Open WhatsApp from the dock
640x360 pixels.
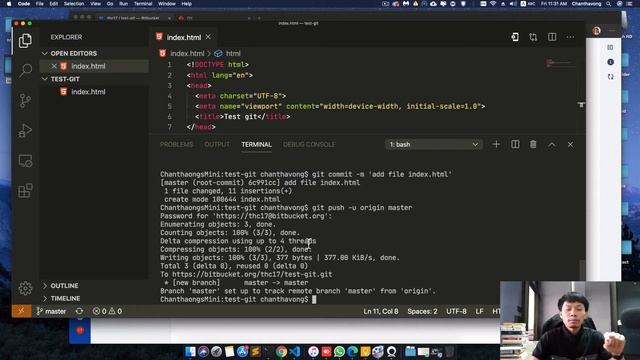tap(339, 351)
